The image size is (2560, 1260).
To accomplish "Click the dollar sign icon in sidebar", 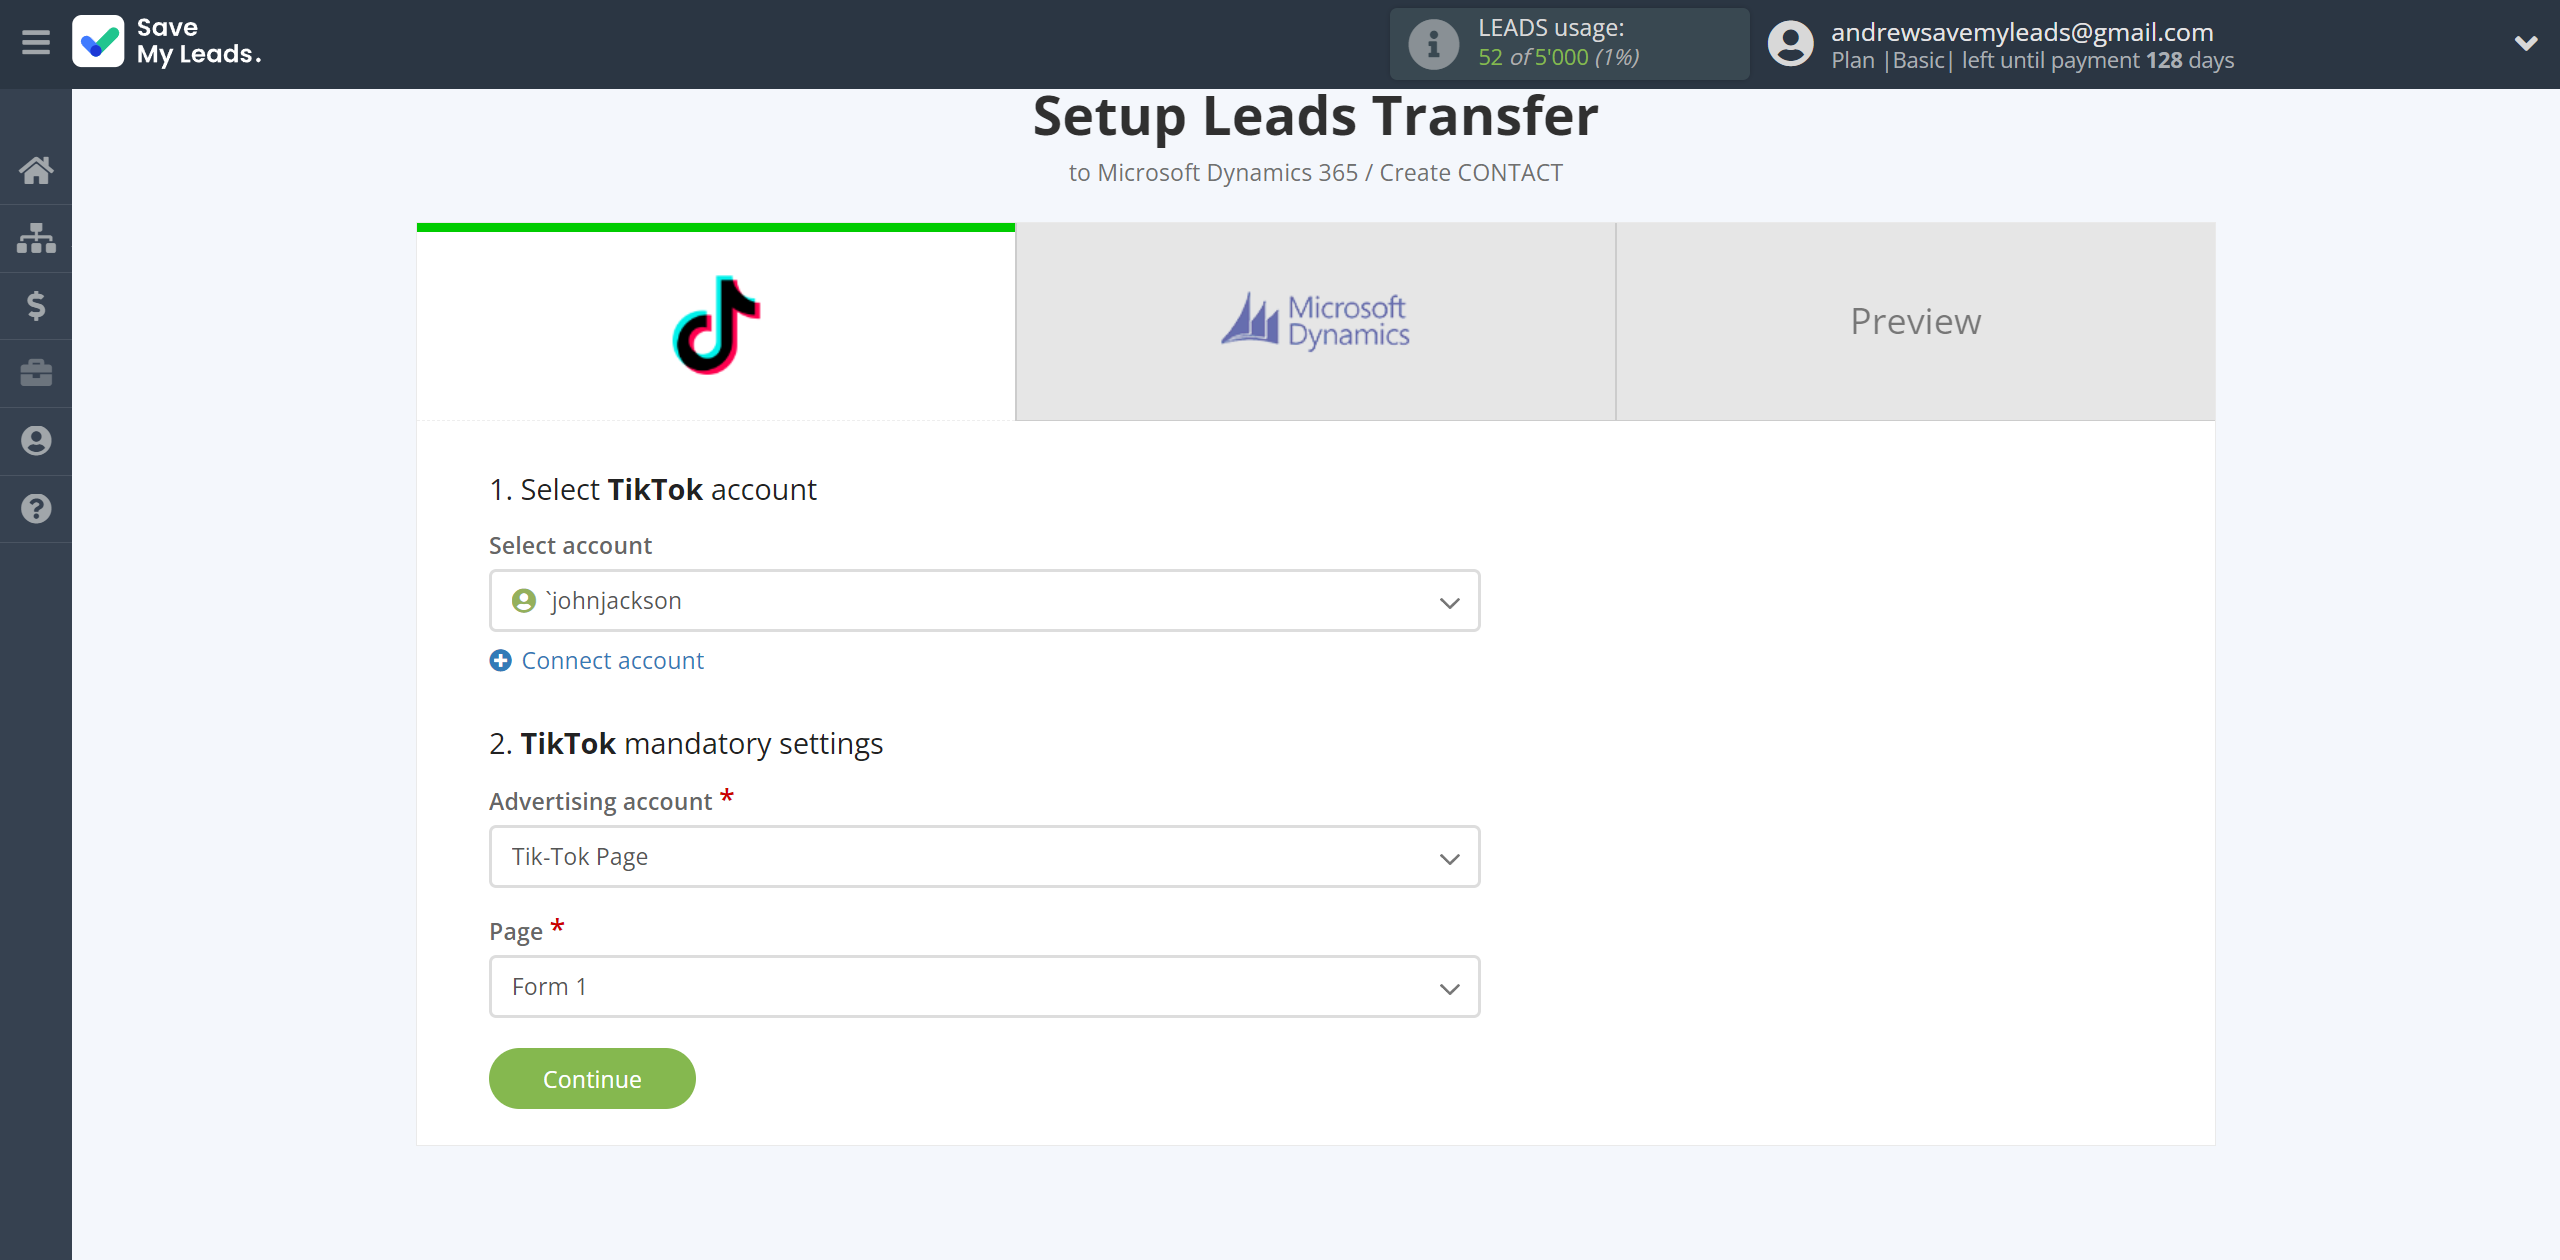I will pos(36,304).
